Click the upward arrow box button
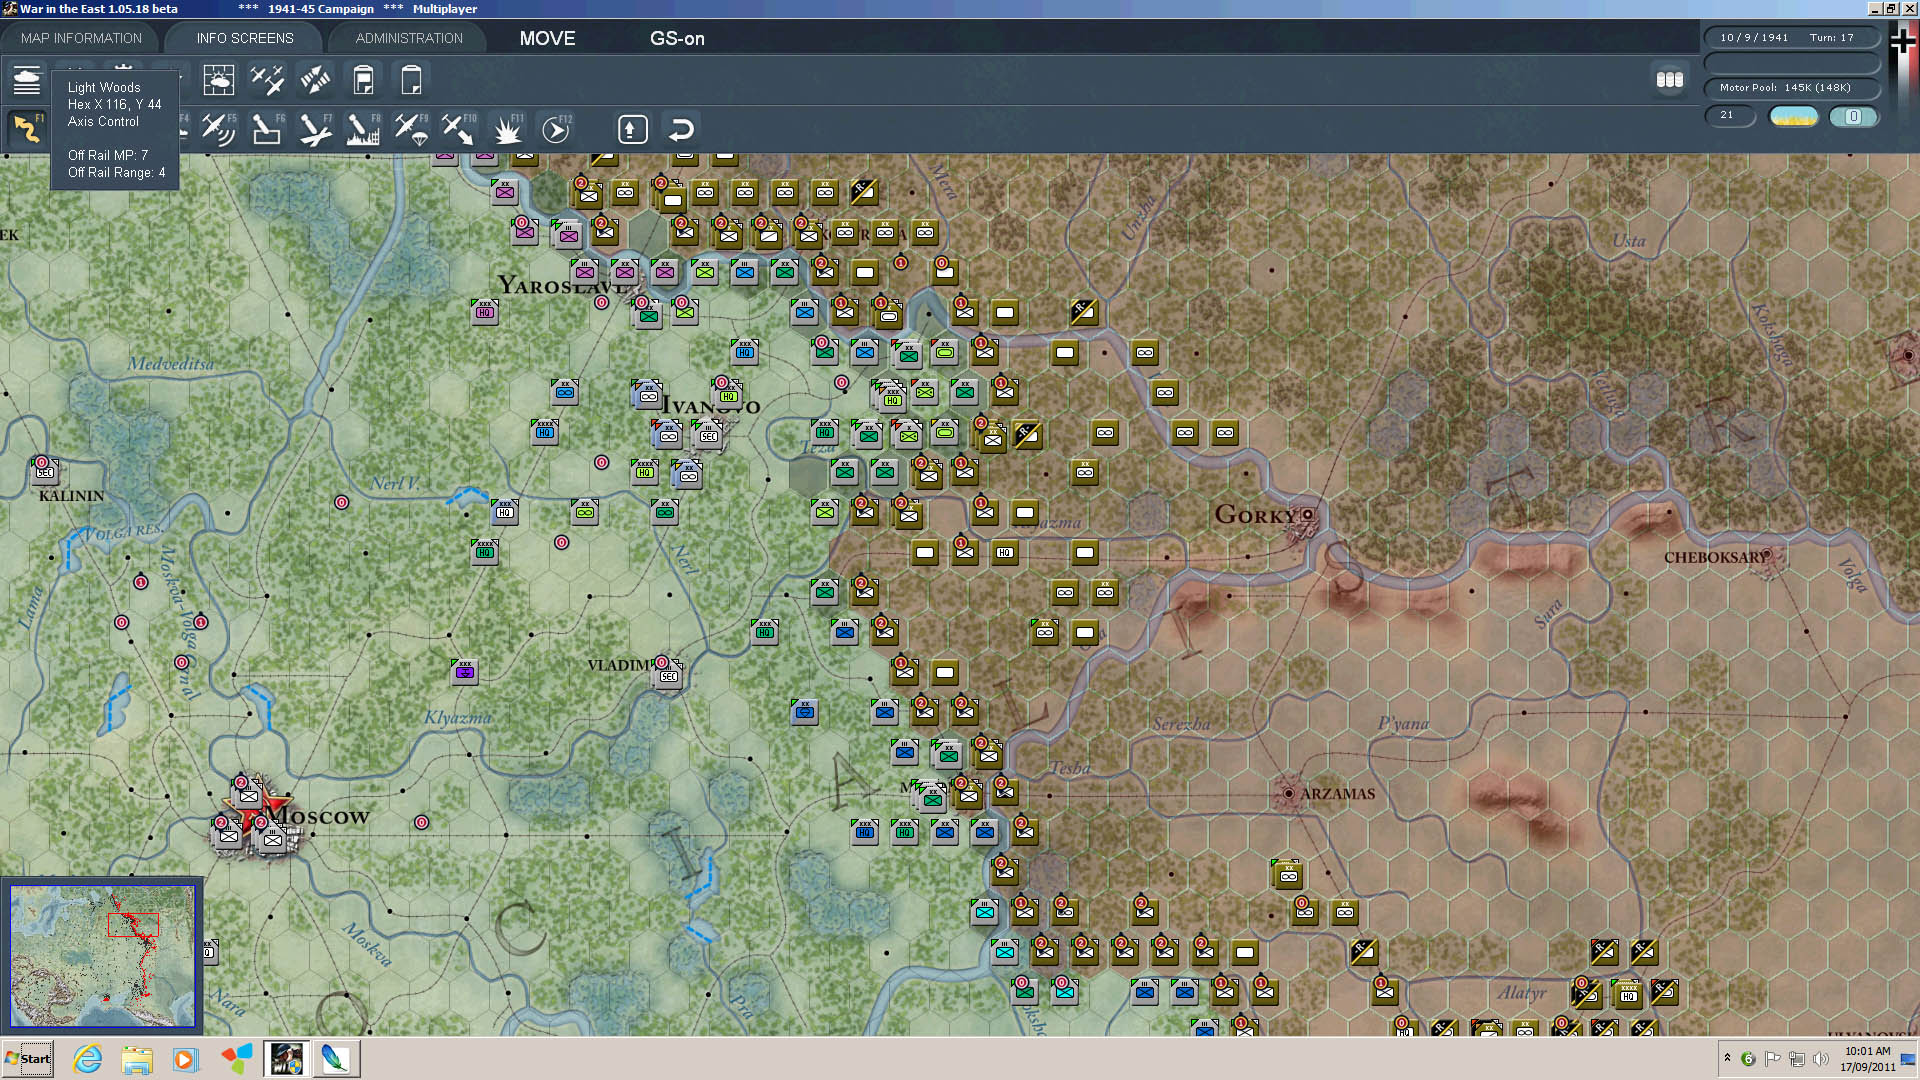Viewport: 1920px width, 1080px height. coord(633,129)
